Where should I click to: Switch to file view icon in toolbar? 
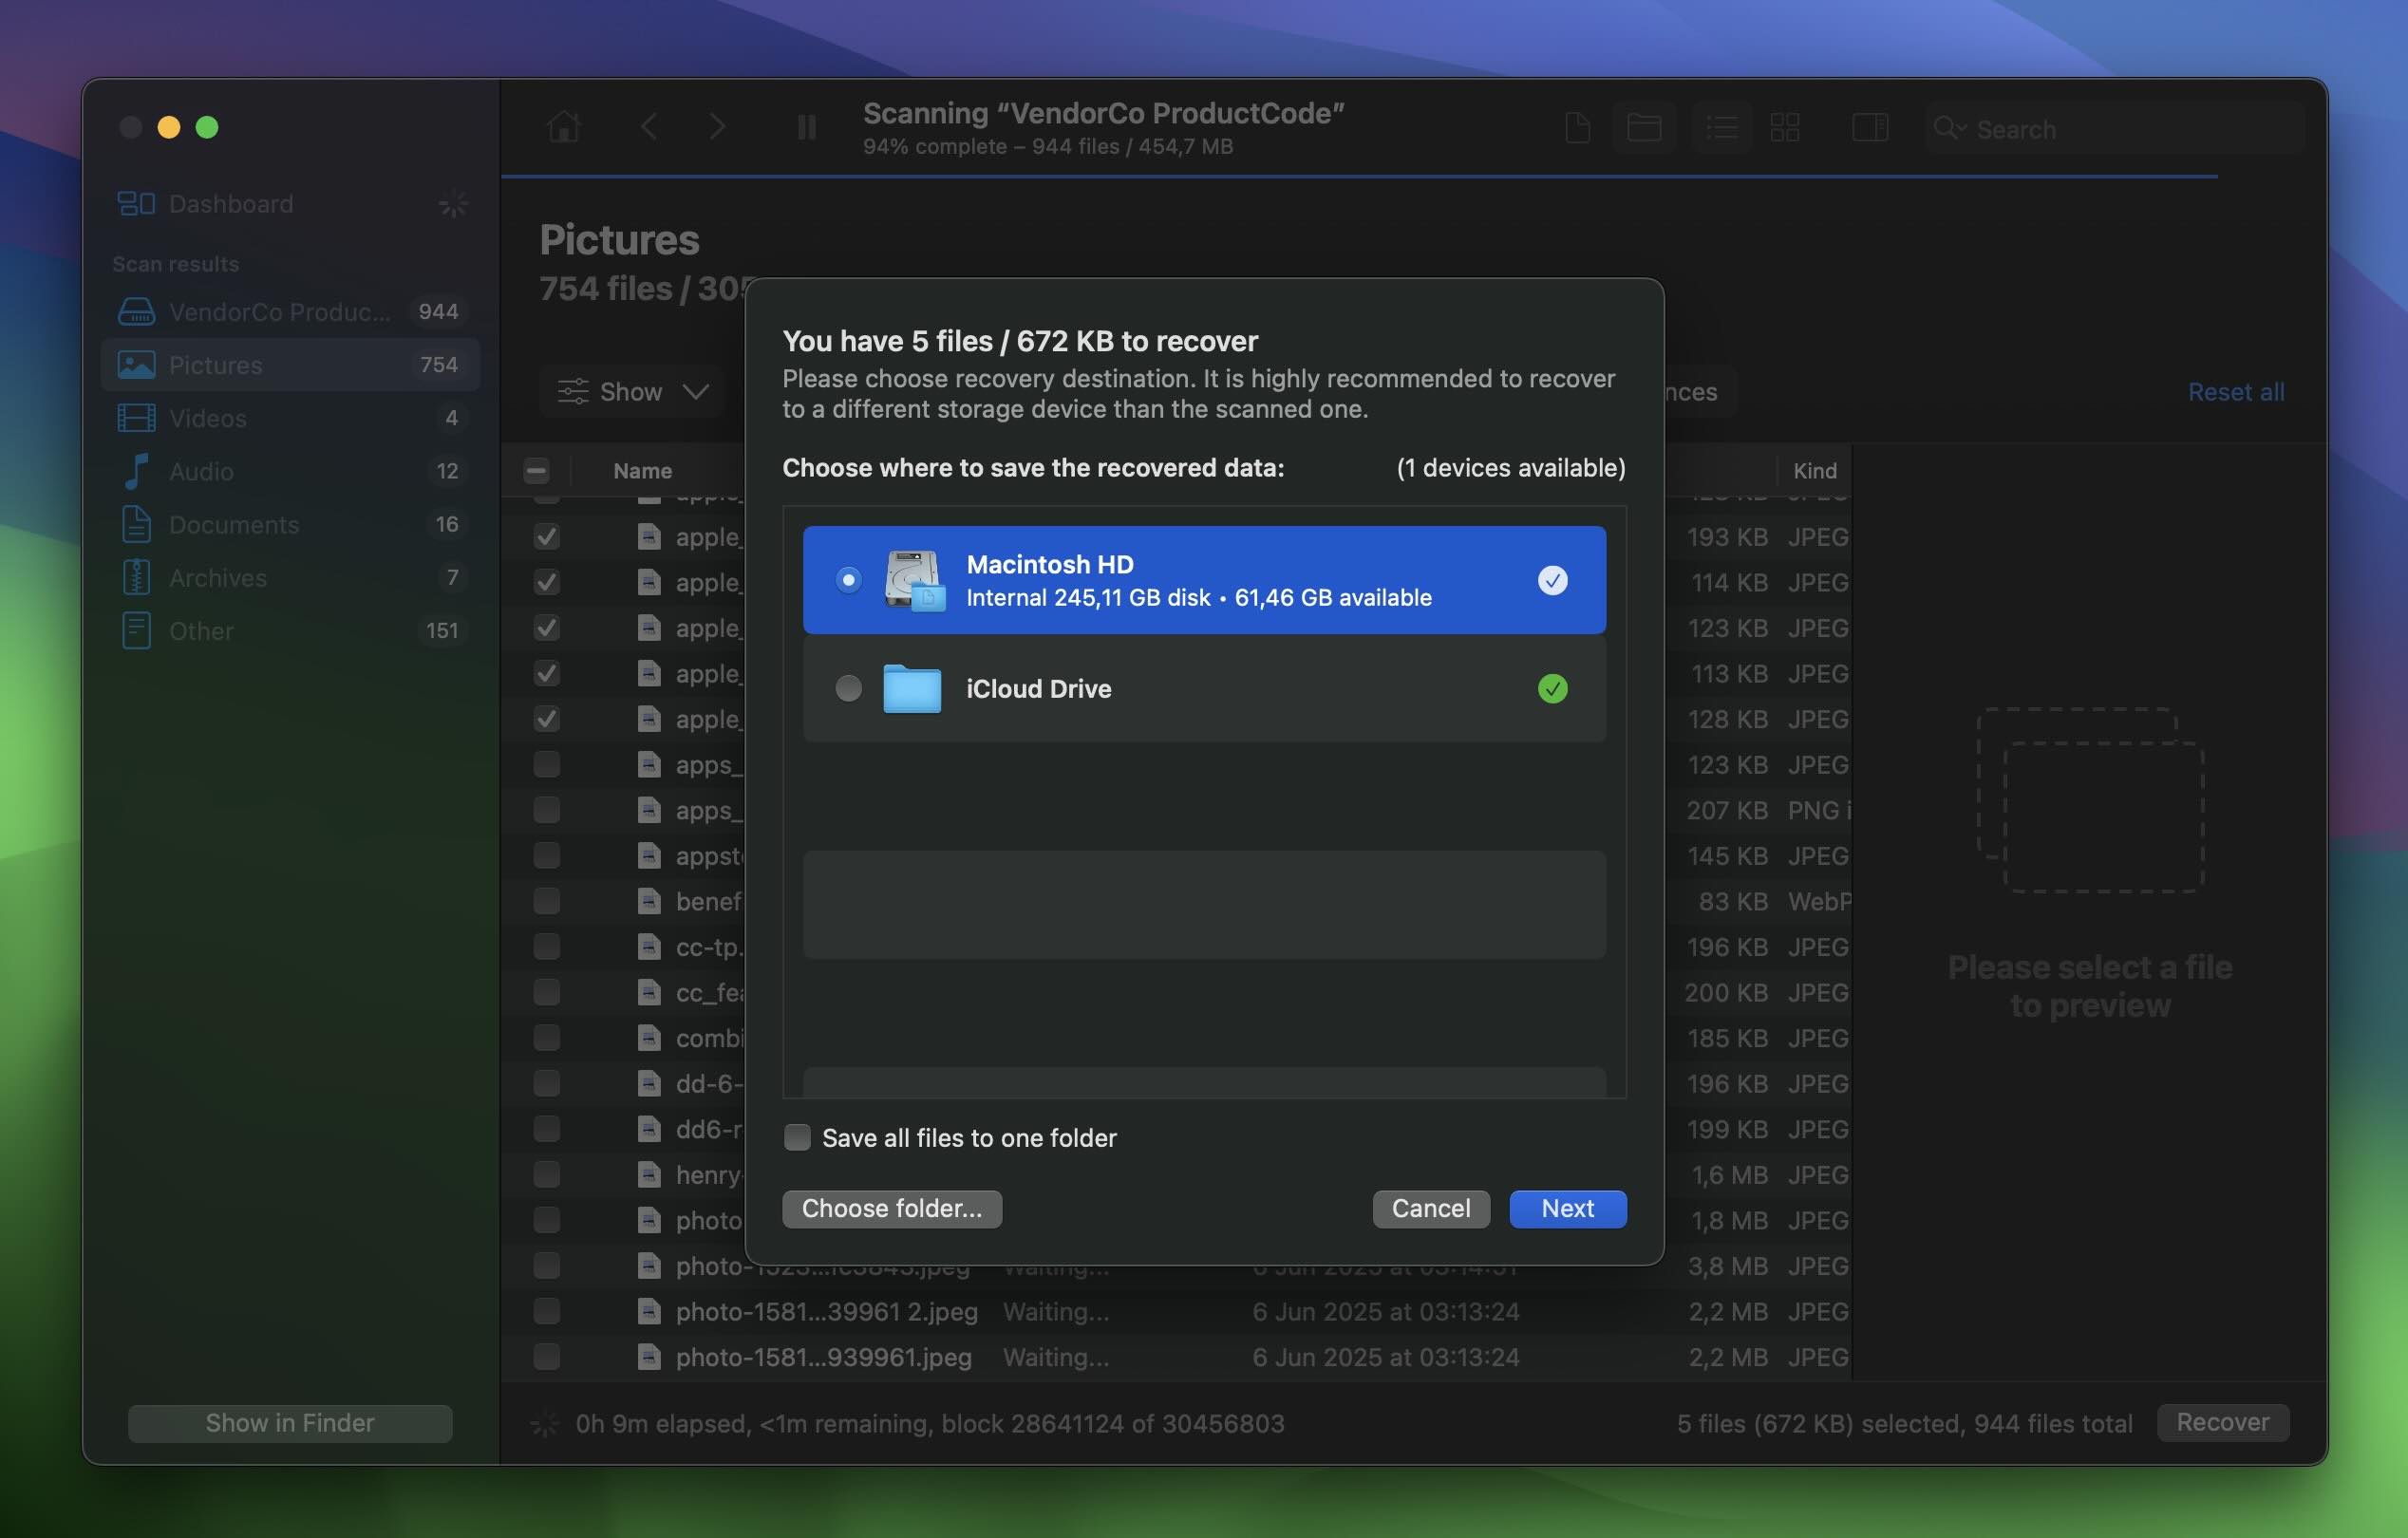(1577, 128)
